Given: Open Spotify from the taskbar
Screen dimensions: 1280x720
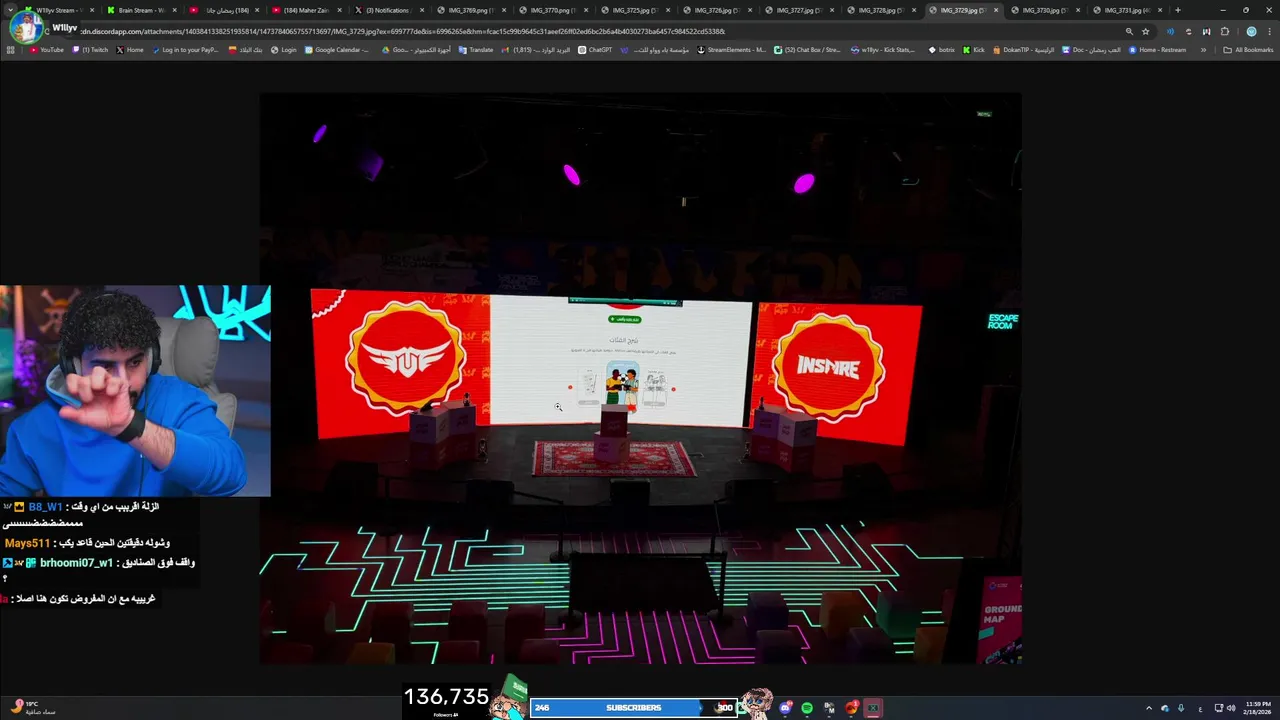Looking at the screenshot, I should click(807, 708).
